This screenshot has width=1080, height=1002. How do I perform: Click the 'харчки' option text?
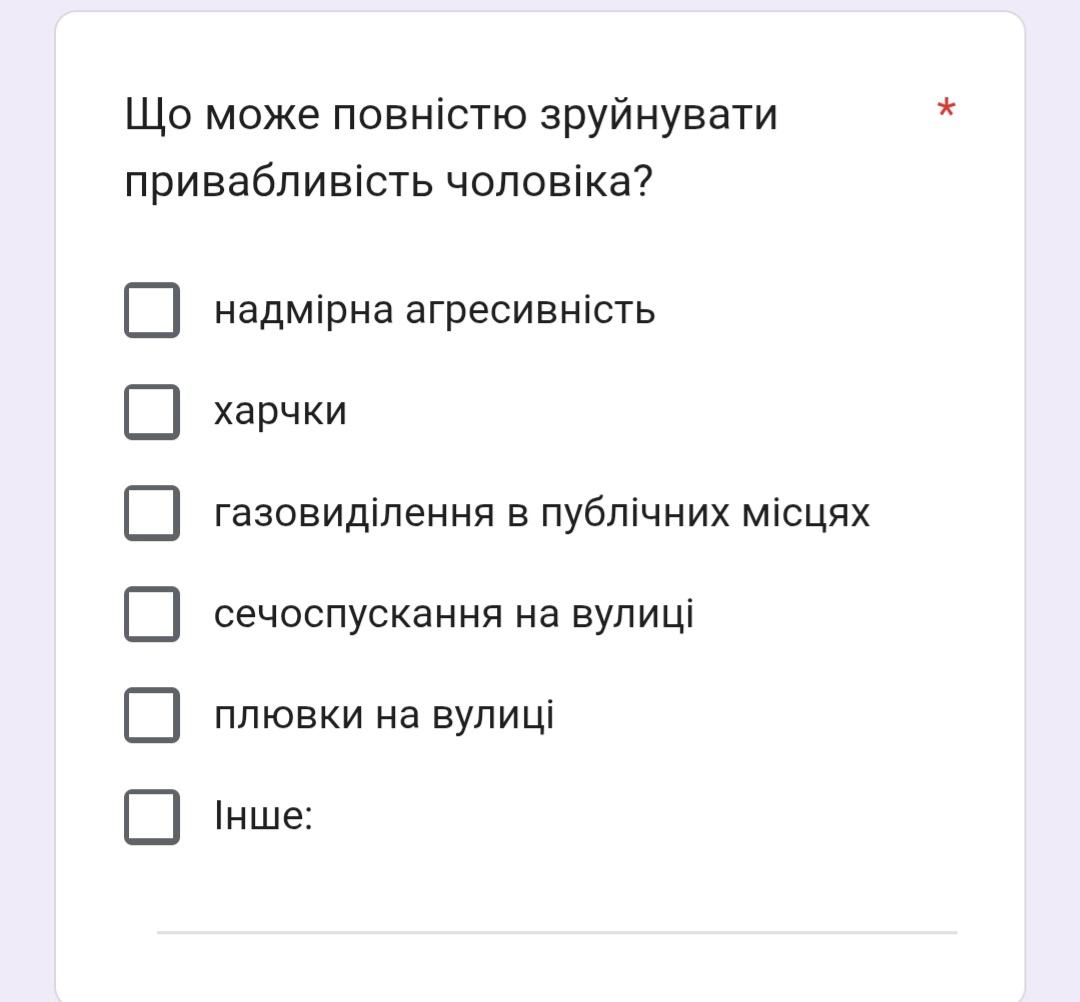coord(280,411)
